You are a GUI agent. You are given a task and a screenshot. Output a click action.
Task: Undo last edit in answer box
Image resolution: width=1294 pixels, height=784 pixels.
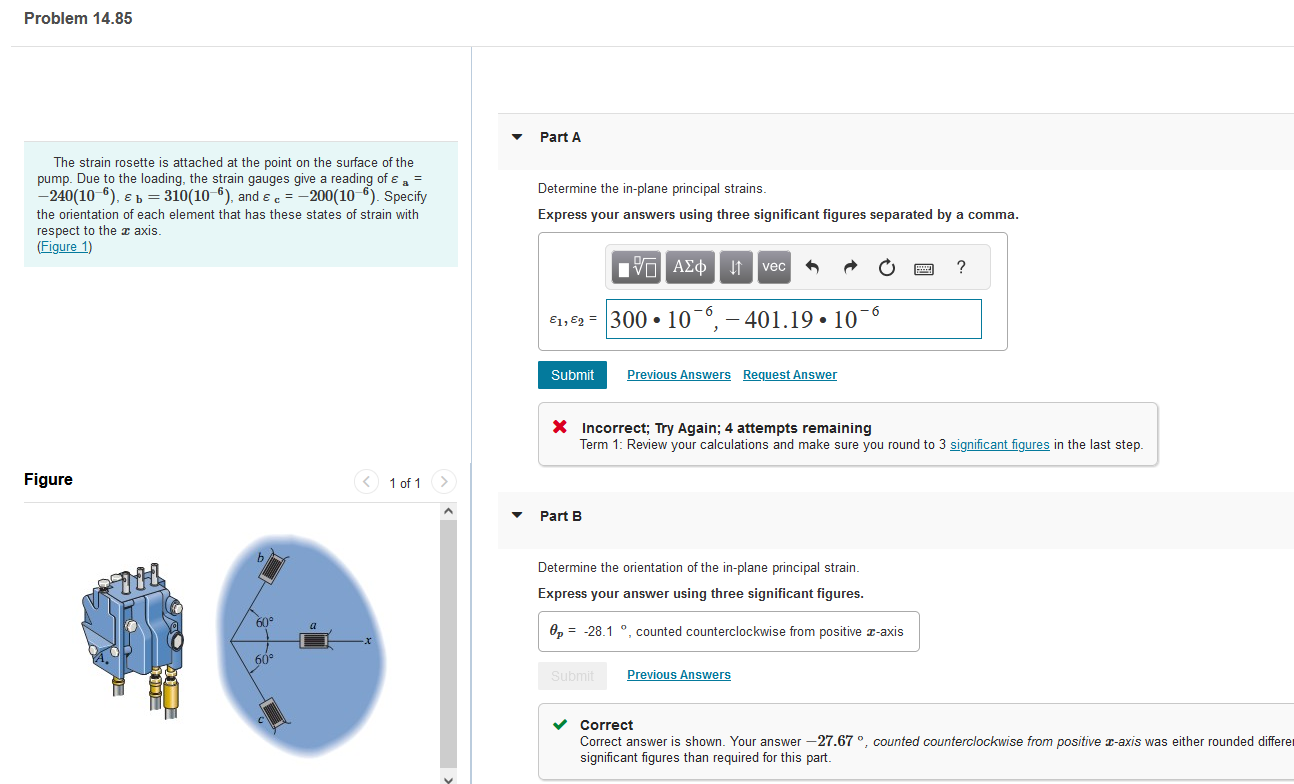click(813, 267)
